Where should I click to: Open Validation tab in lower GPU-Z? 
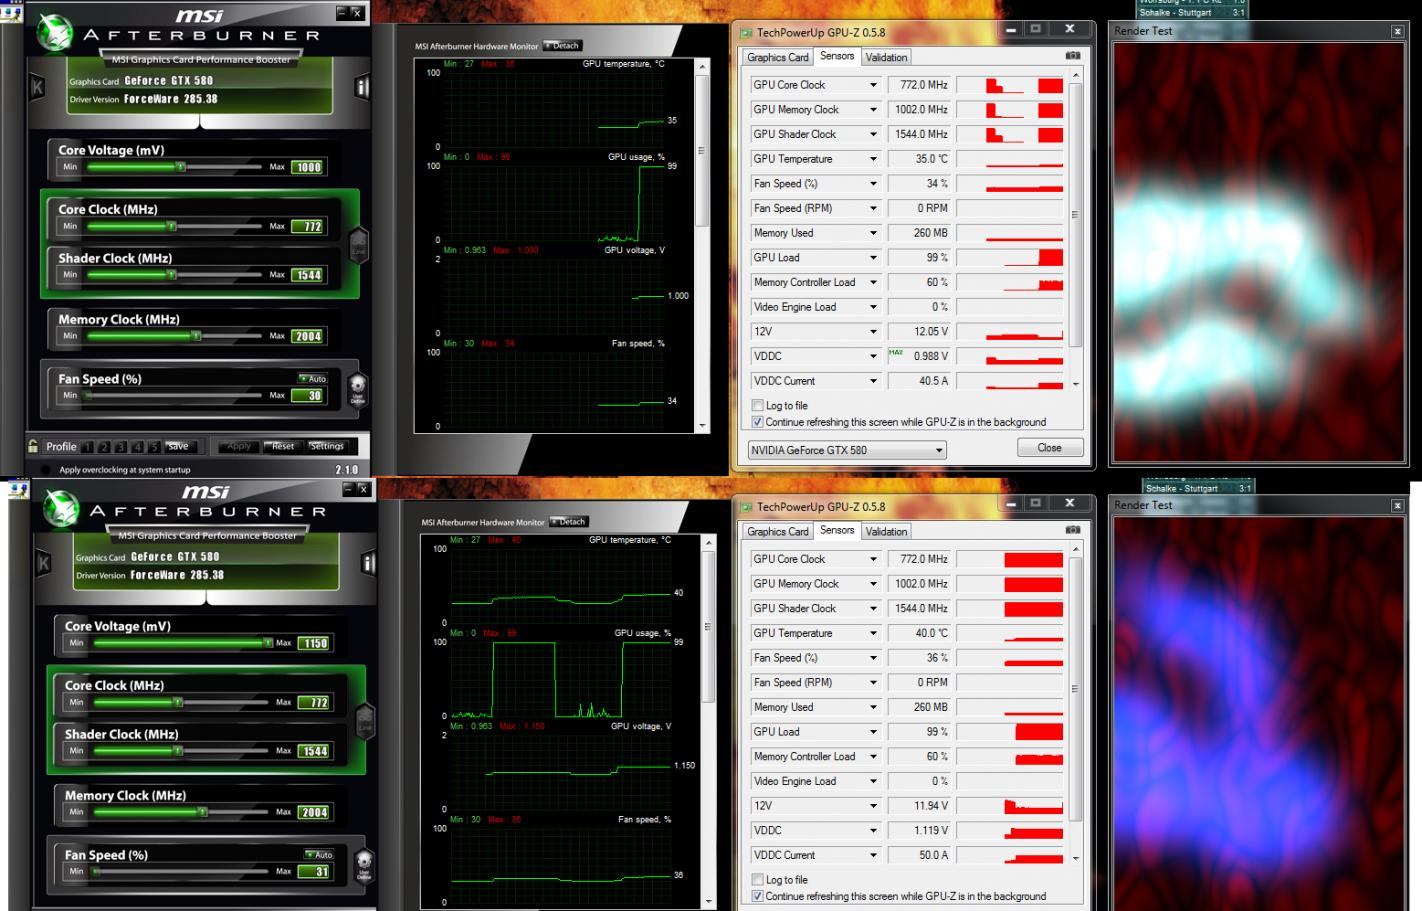[x=886, y=531]
